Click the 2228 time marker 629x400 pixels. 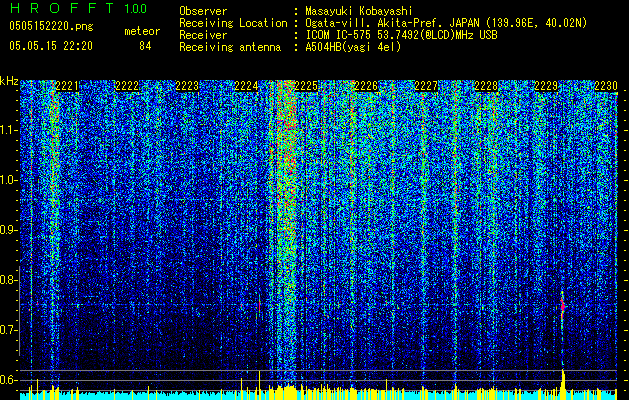[486, 86]
